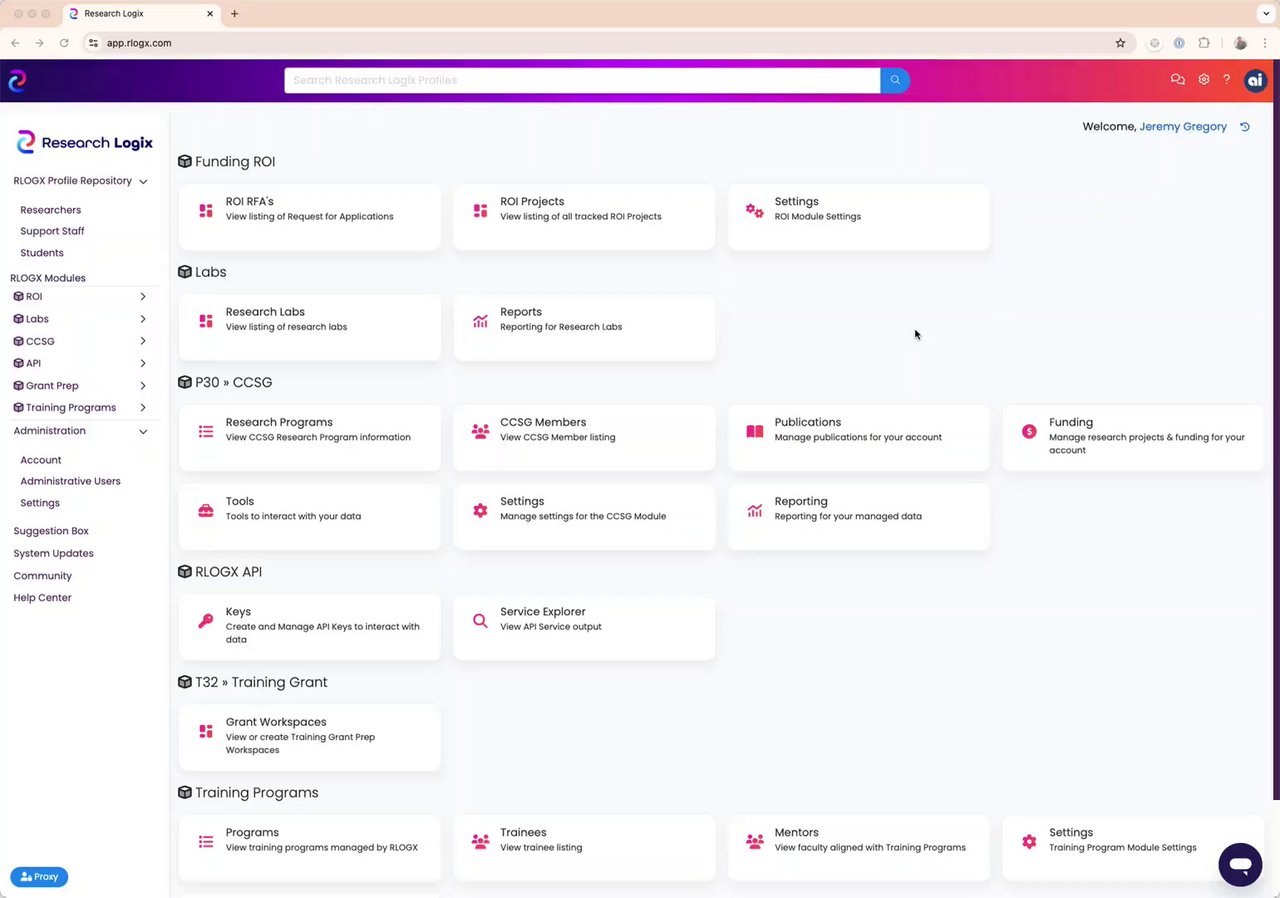
Task: Open System Updates link
Action: pyautogui.click(x=53, y=553)
